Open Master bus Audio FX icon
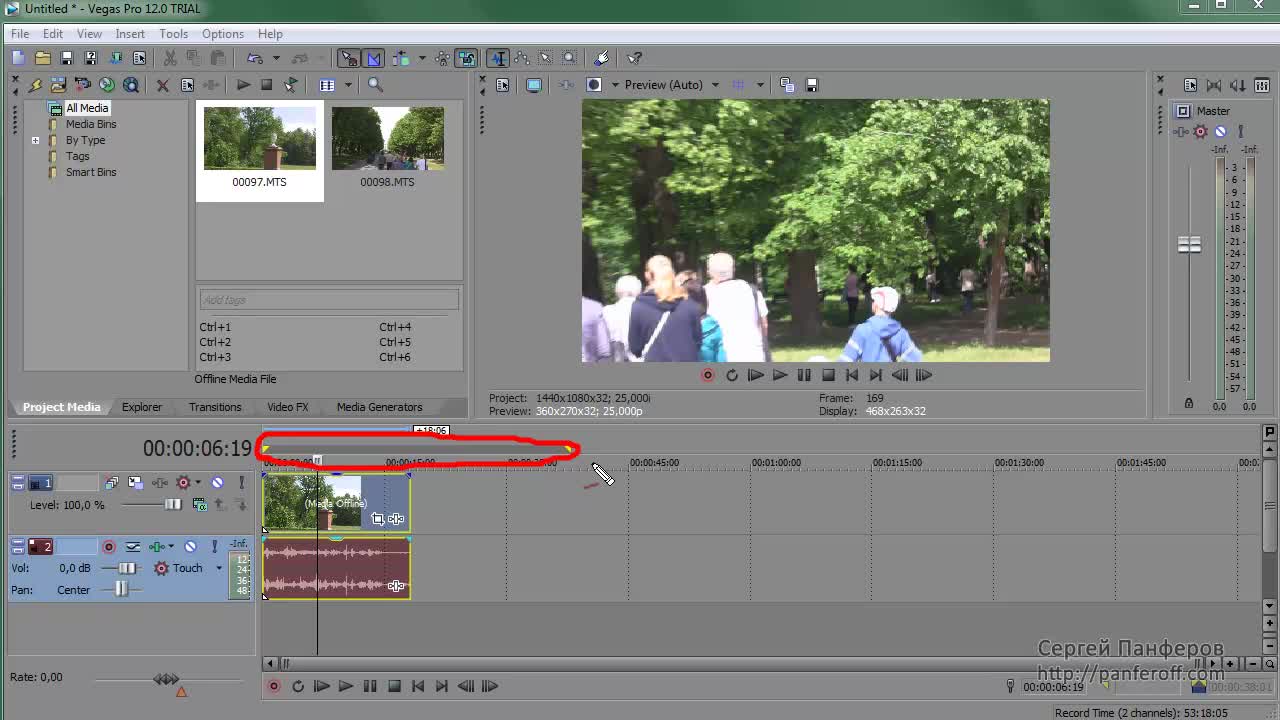 click(1183, 132)
